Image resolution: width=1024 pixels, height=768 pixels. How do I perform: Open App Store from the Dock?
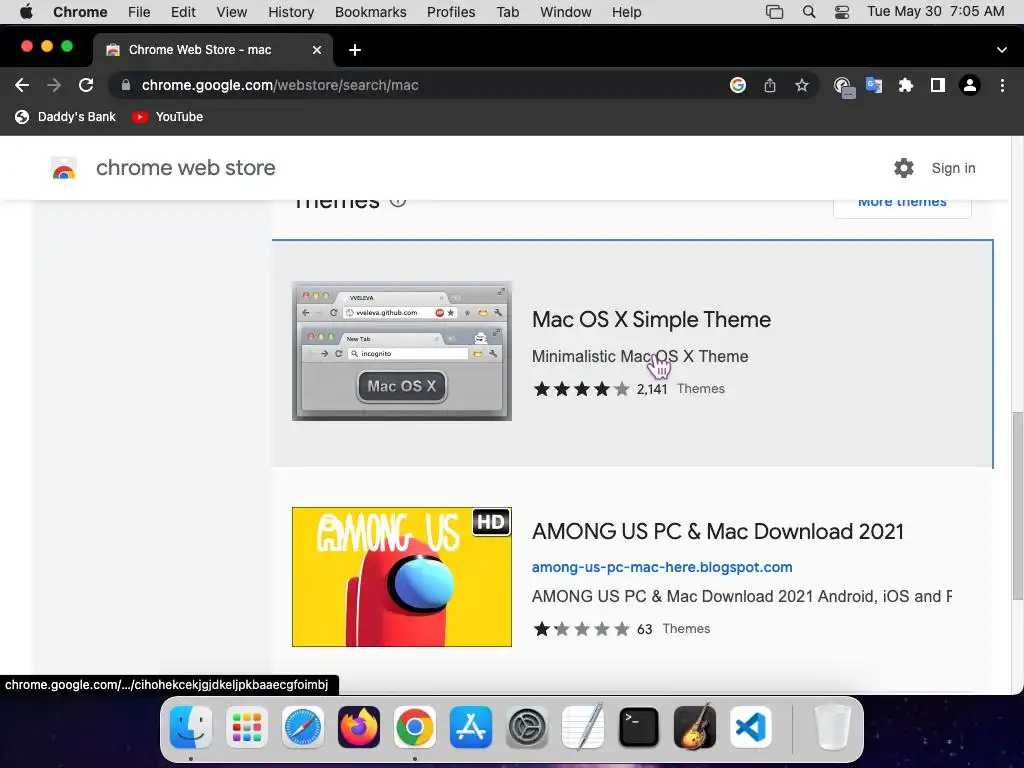tap(471, 727)
